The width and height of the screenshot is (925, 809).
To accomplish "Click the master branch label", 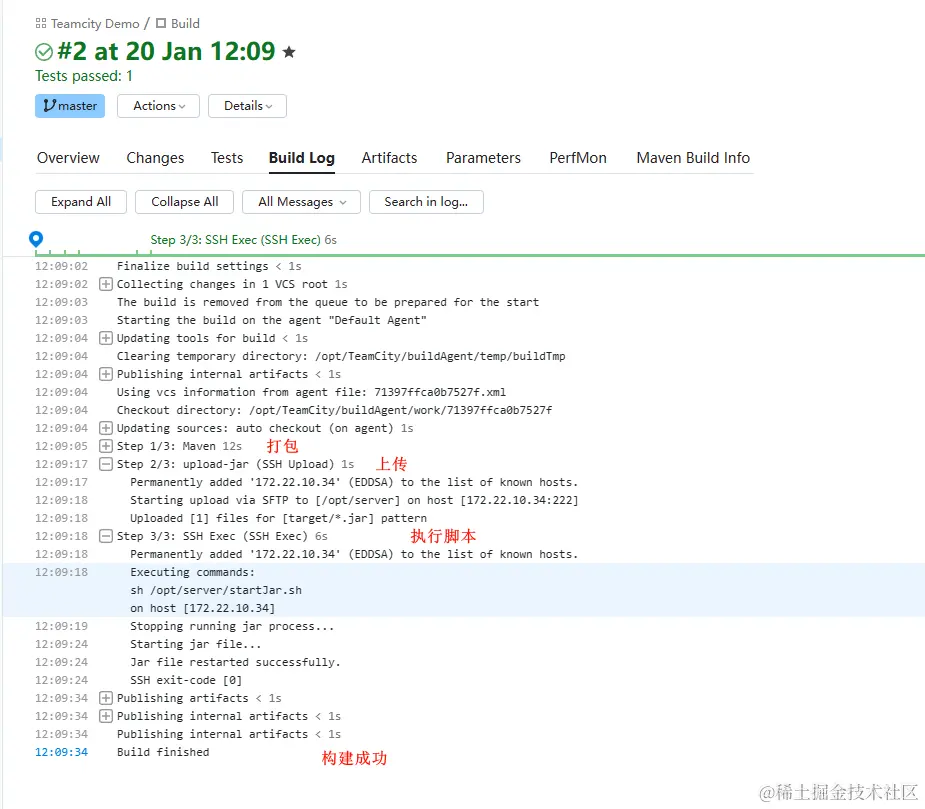I will (70, 106).
